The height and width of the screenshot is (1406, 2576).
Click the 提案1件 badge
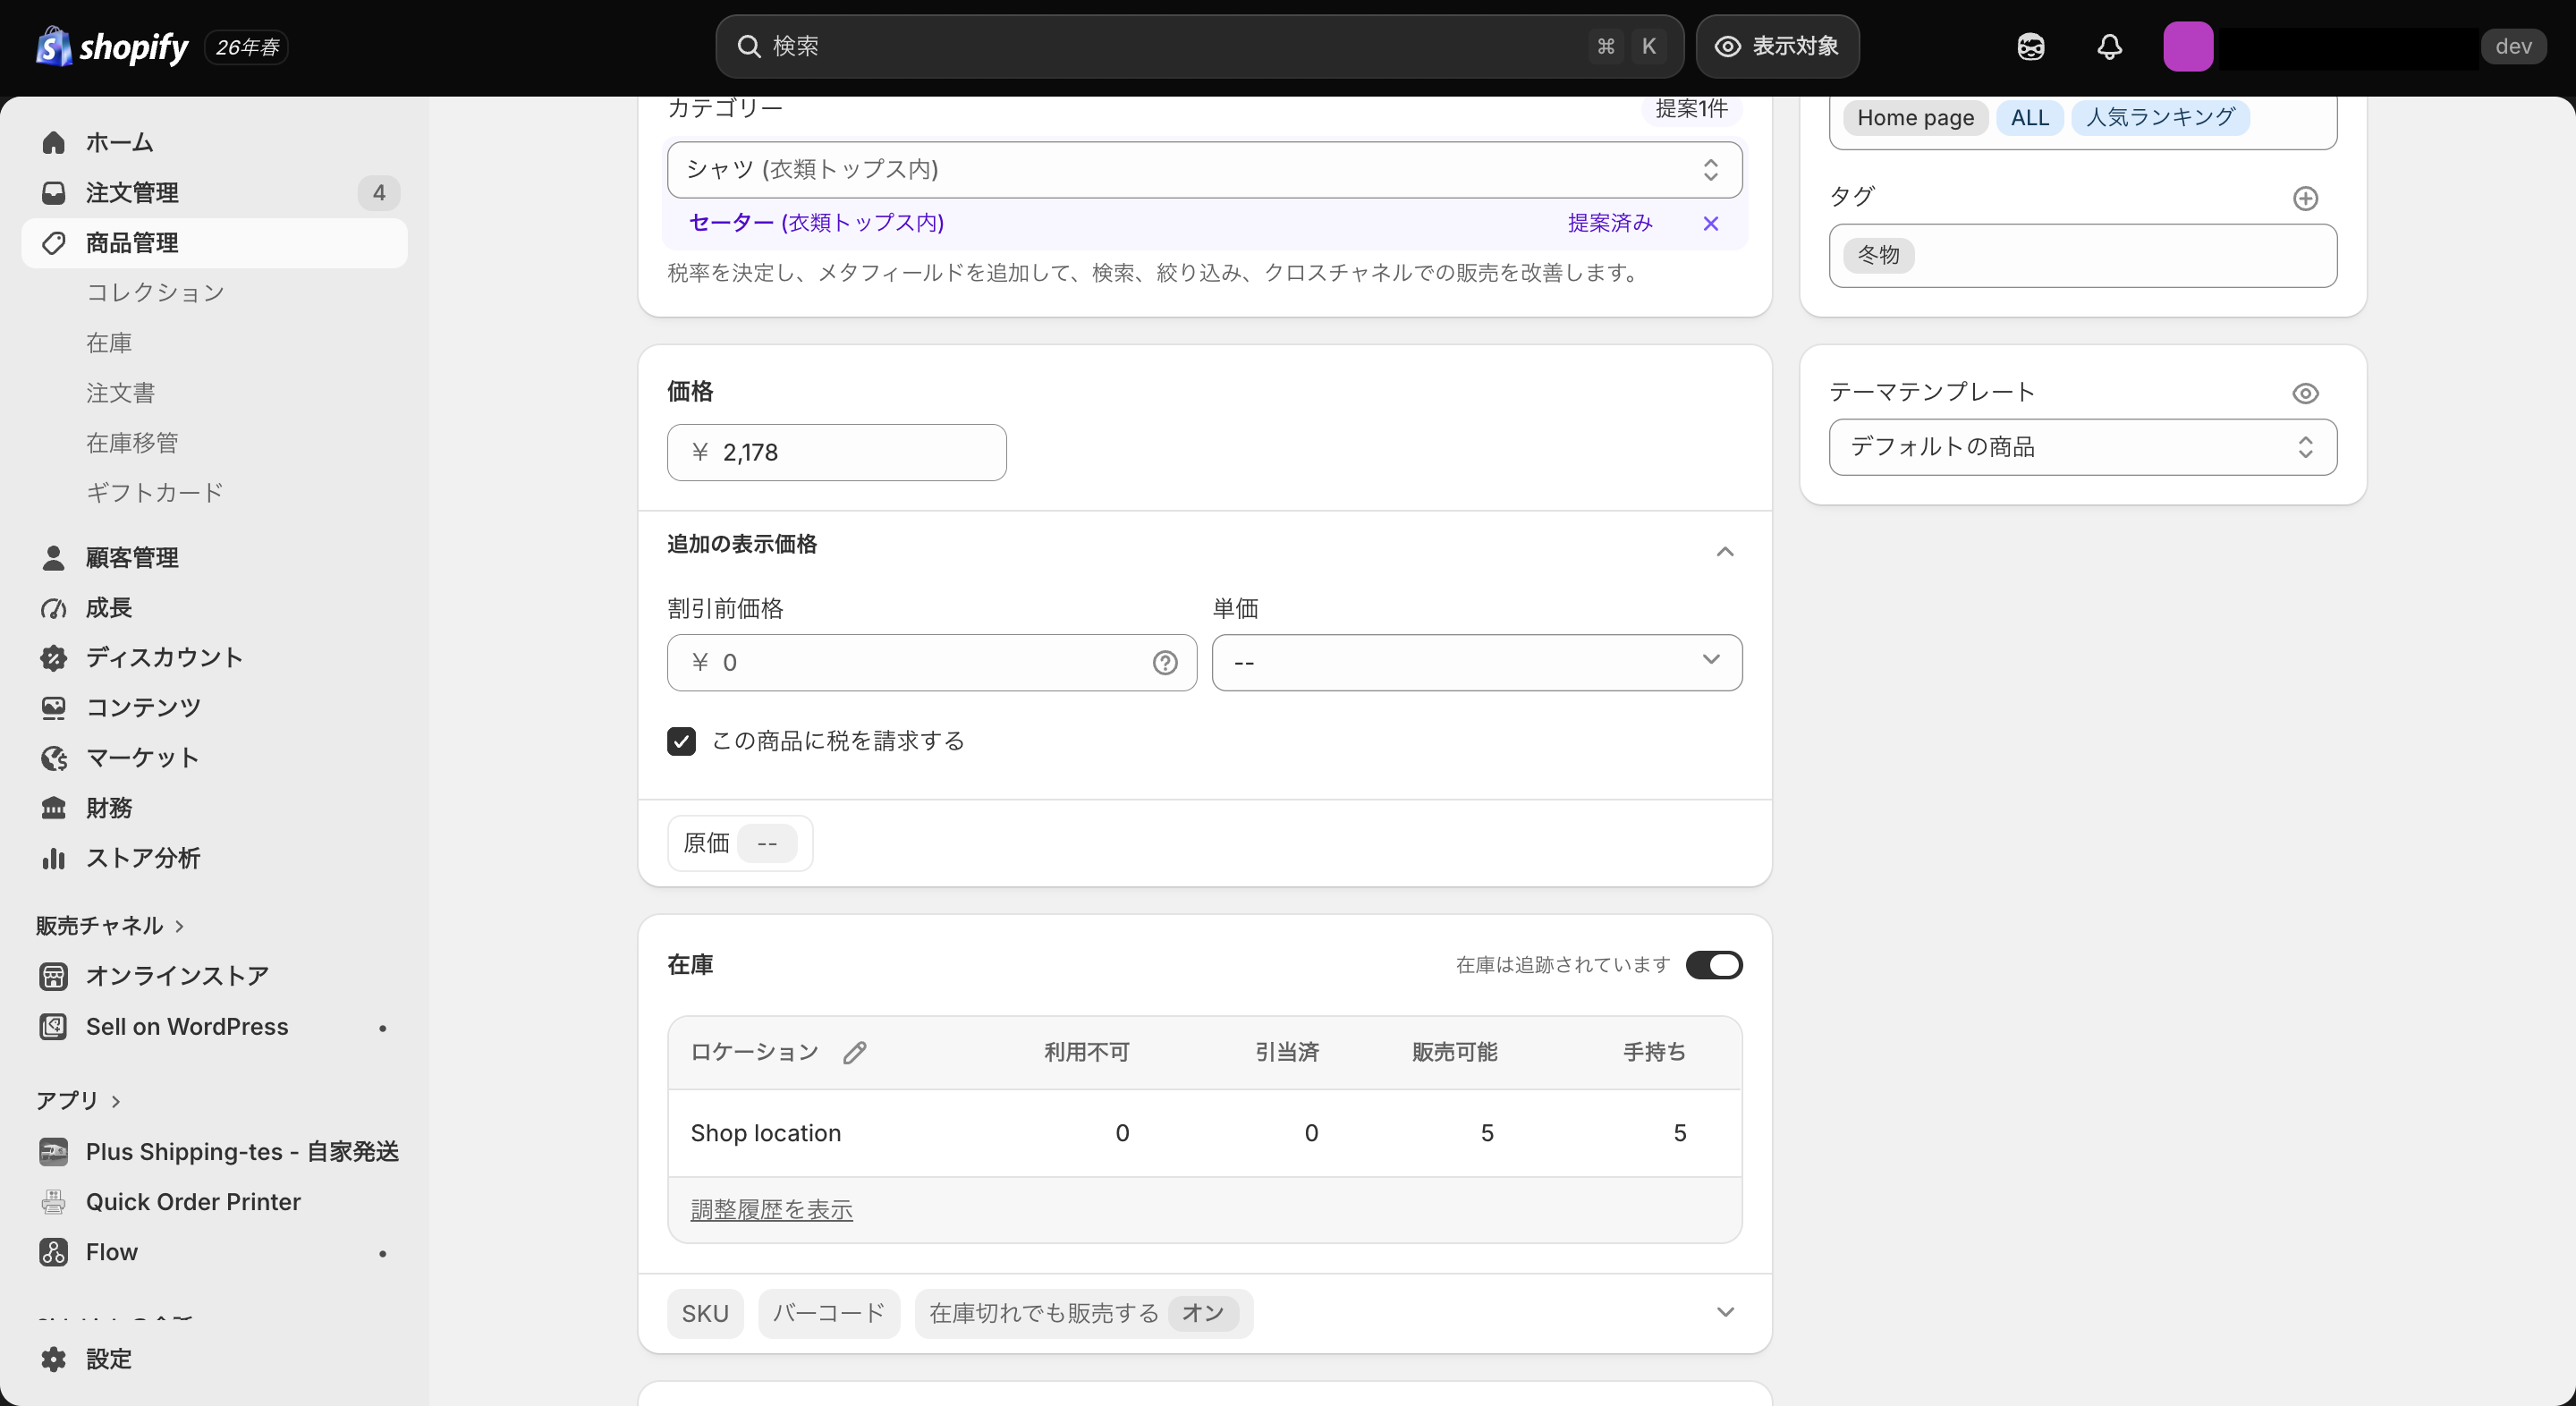(x=1691, y=109)
